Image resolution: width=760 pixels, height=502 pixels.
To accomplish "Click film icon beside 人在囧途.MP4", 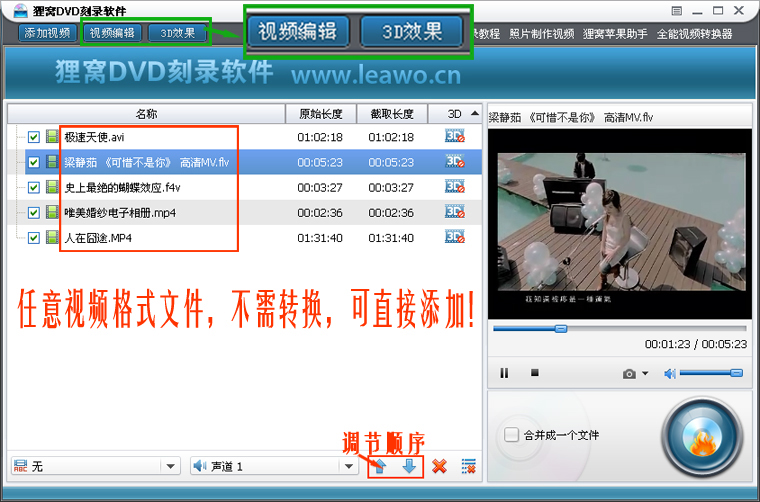I will point(52,237).
